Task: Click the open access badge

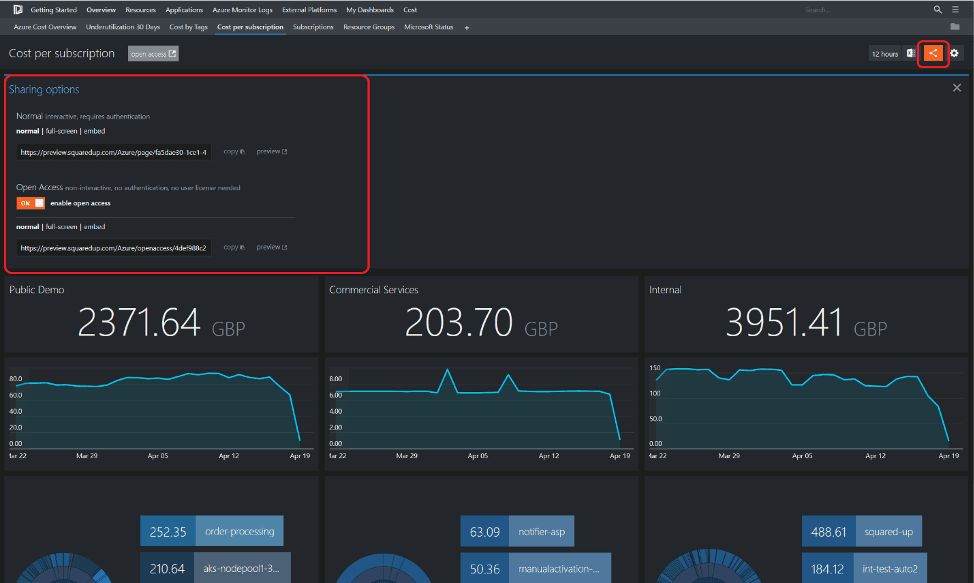Action: (x=153, y=54)
